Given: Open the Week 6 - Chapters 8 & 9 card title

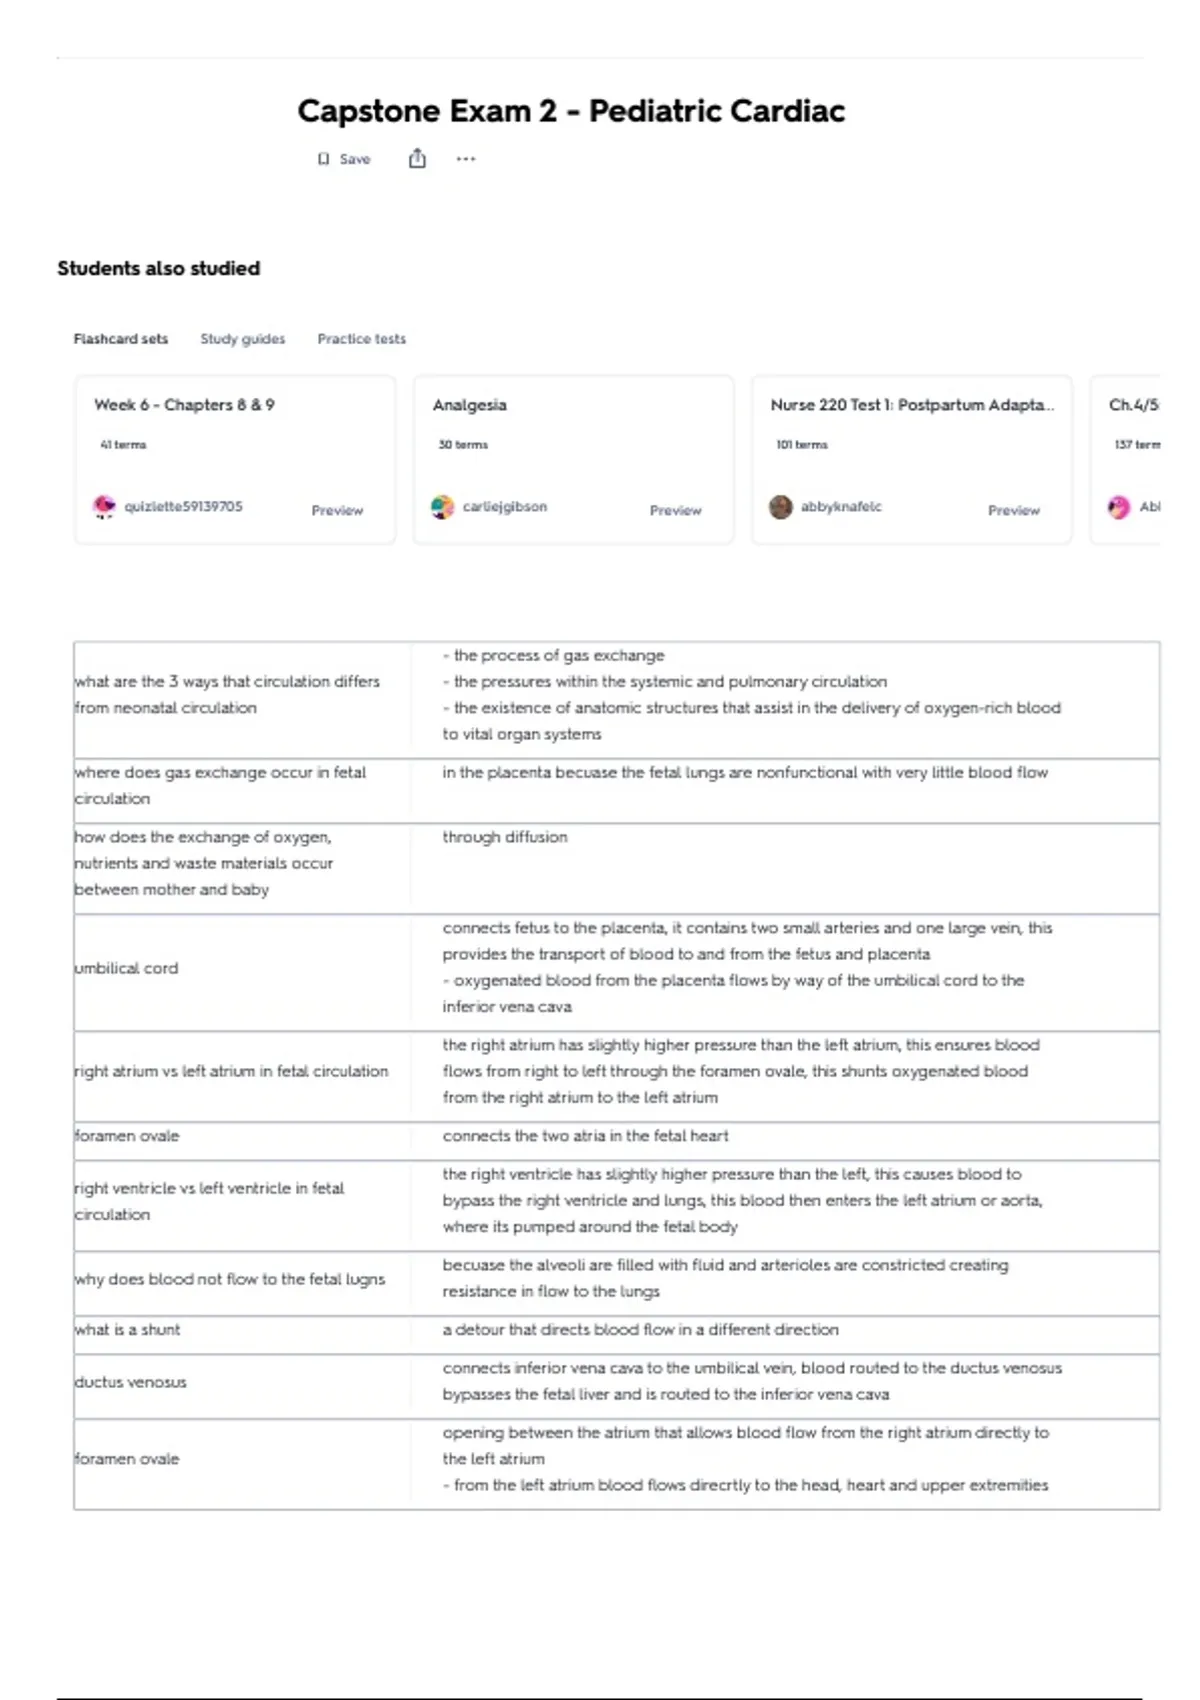Looking at the screenshot, I should pyautogui.click(x=184, y=405).
